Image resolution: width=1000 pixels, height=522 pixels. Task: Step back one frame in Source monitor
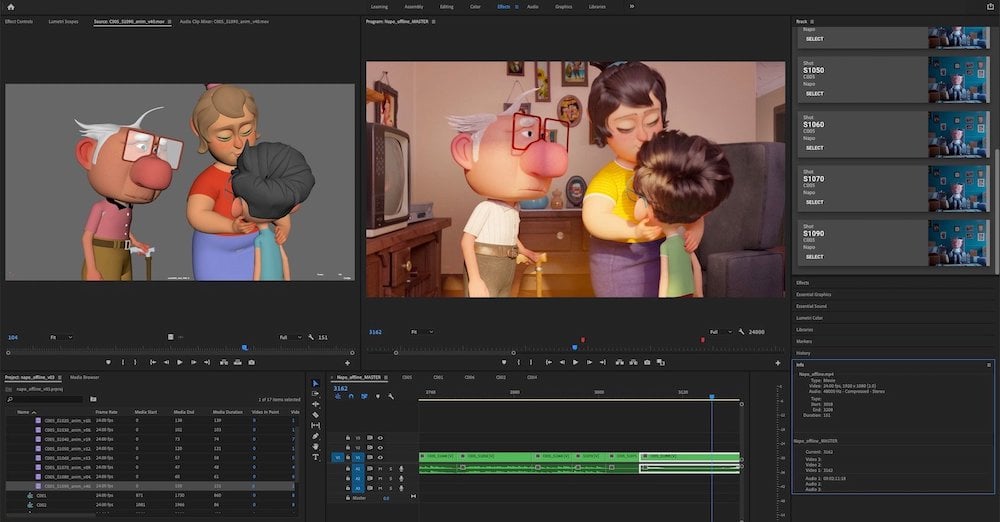coord(166,362)
